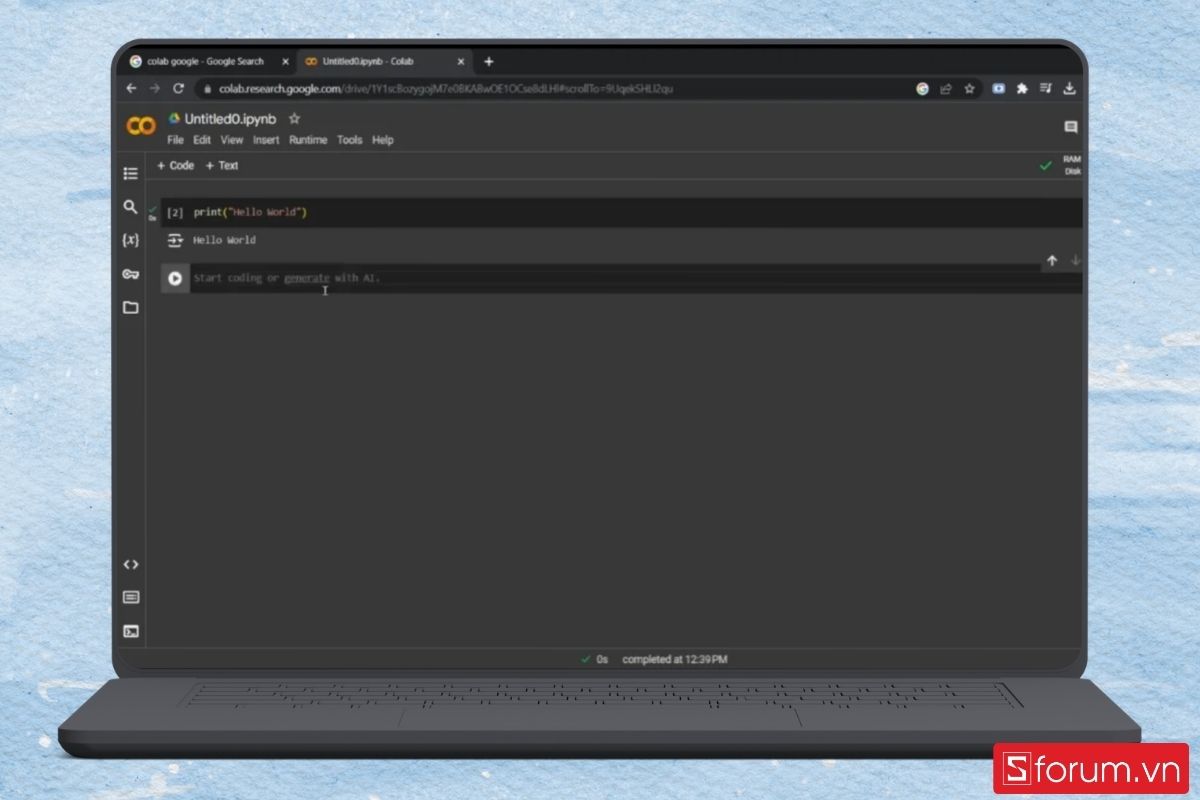
Task: Click the notebook title Untitled0.ipynb
Action: 232,118
